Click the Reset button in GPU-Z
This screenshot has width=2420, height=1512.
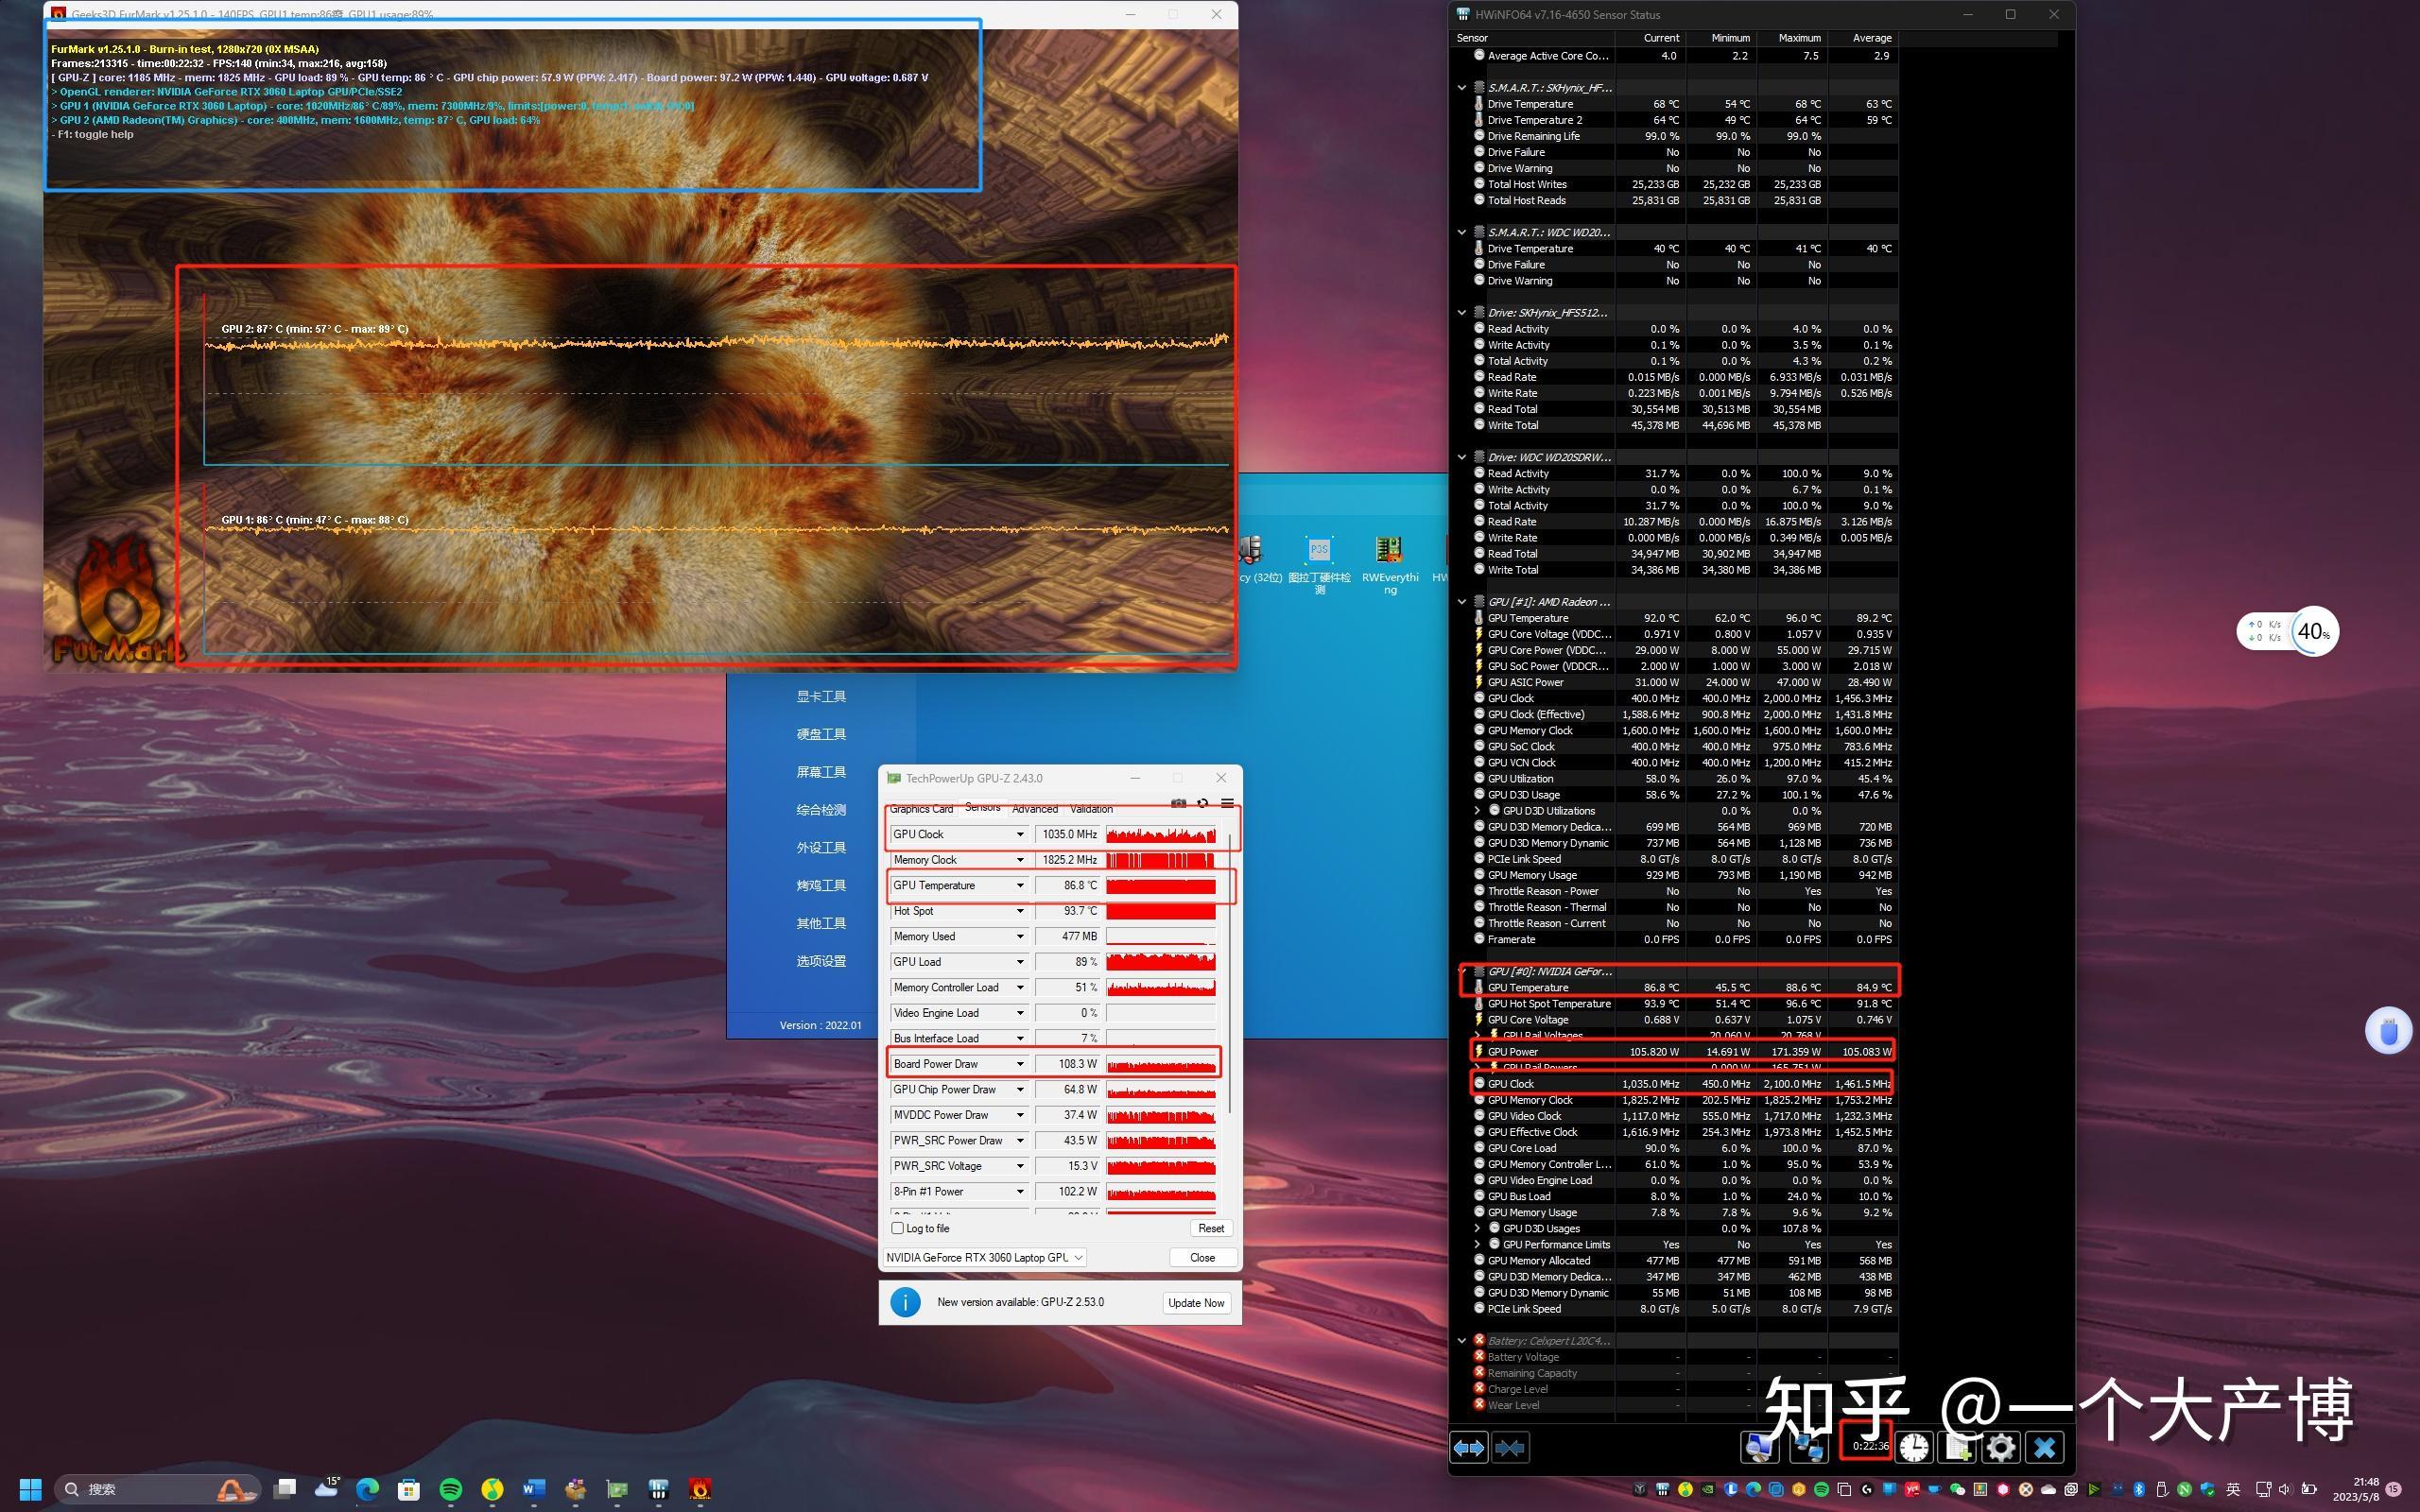[x=1210, y=1228]
